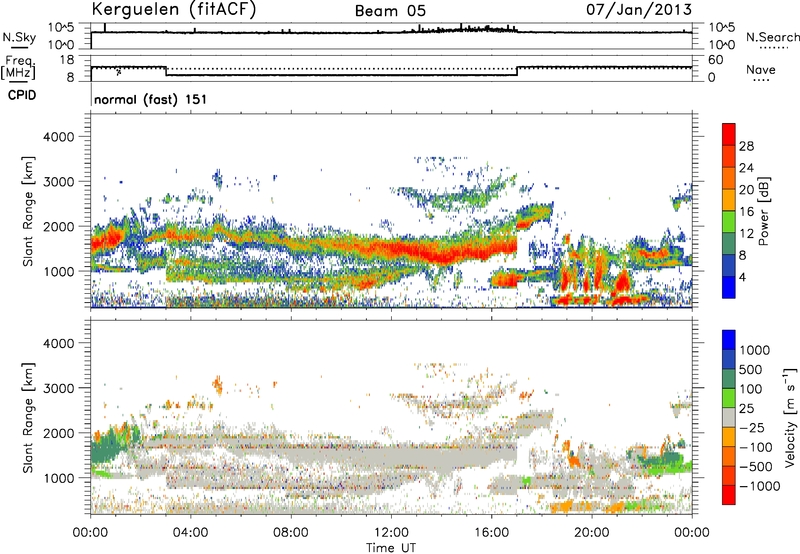The height and width of the screenshot is (554, 800).
Task: Click the "04:00" time tick label
Action: tap(190, 533)
